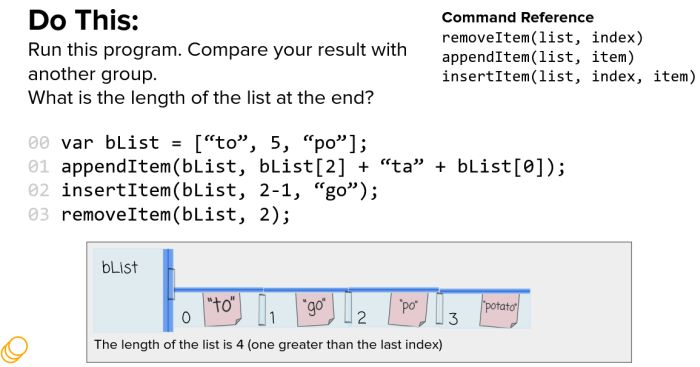Click the "go" sticky note at index 1
Screen dimensions: 700x367
click(x=315, y=309)
